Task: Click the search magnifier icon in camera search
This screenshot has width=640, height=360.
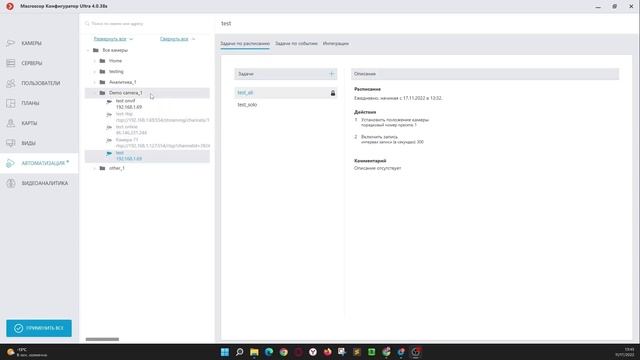Action: pyautogui.click(x=87, y=24)
